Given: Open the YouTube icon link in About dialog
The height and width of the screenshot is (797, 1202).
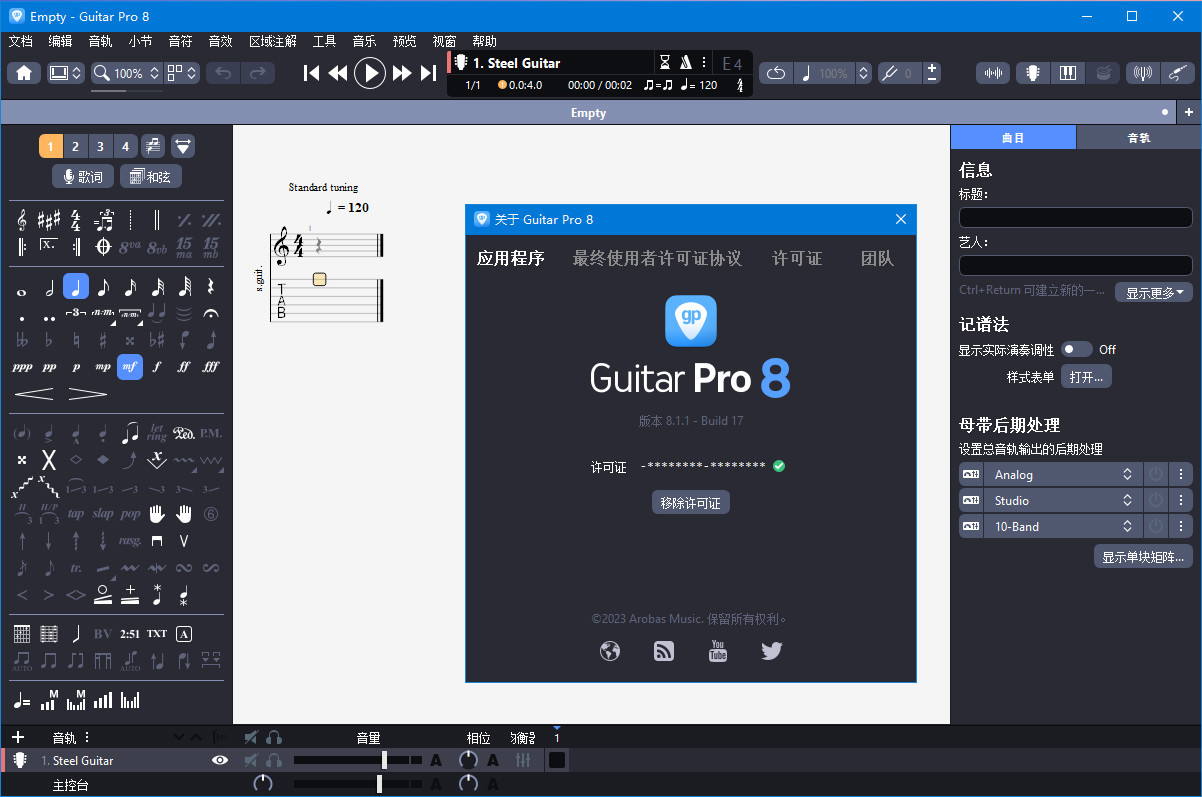Looking at the screenshot, I should pos(718,651).
